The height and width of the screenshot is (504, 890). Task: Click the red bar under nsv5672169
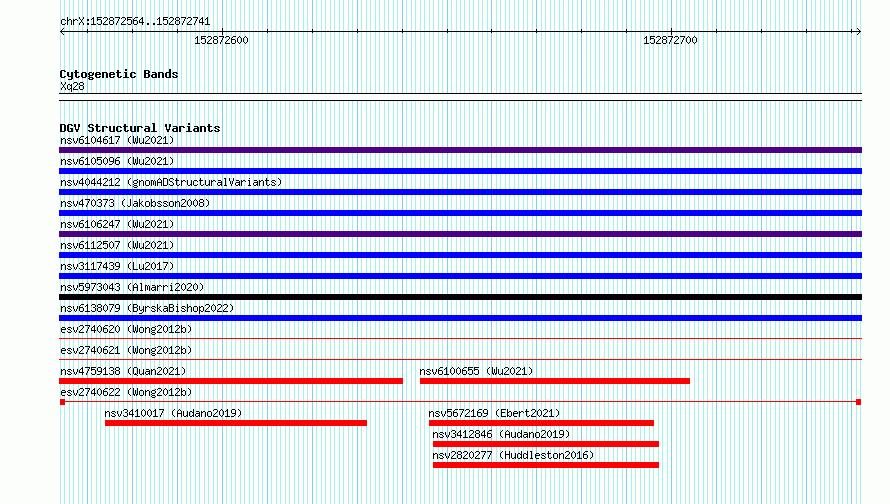pos(541,423)
